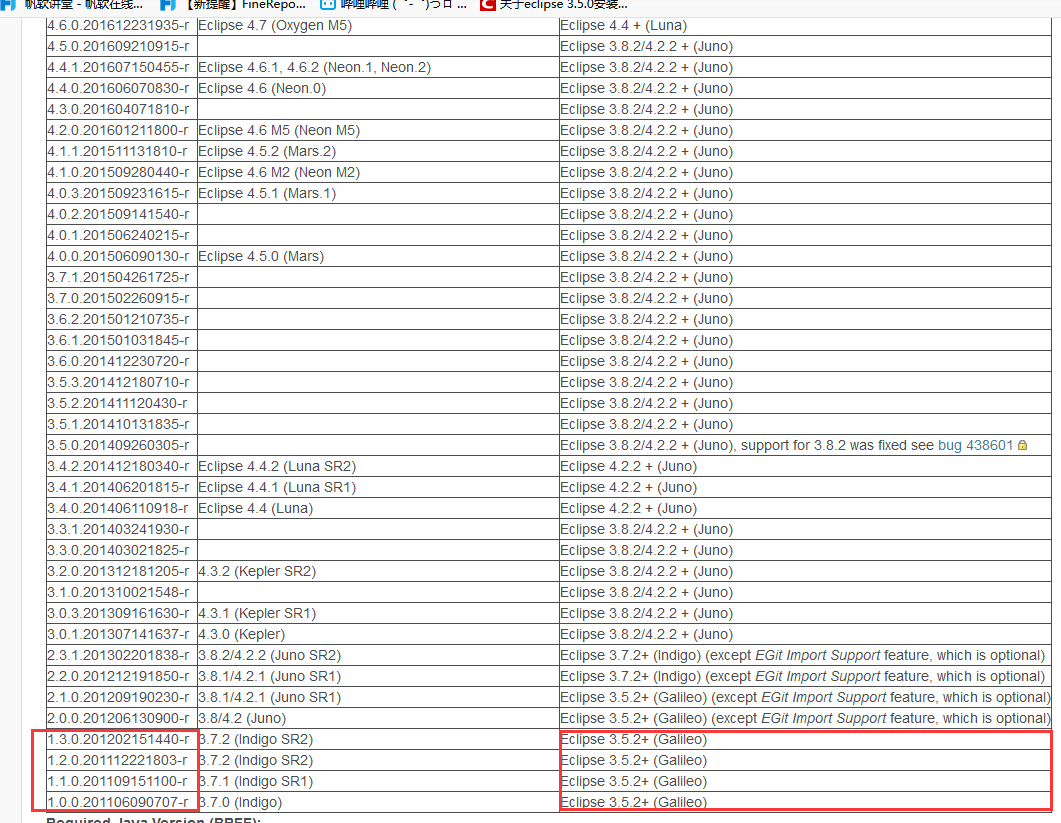
Task: Select version cell 3.7.0.201502260915-r
Action: [x=122, y=298]
